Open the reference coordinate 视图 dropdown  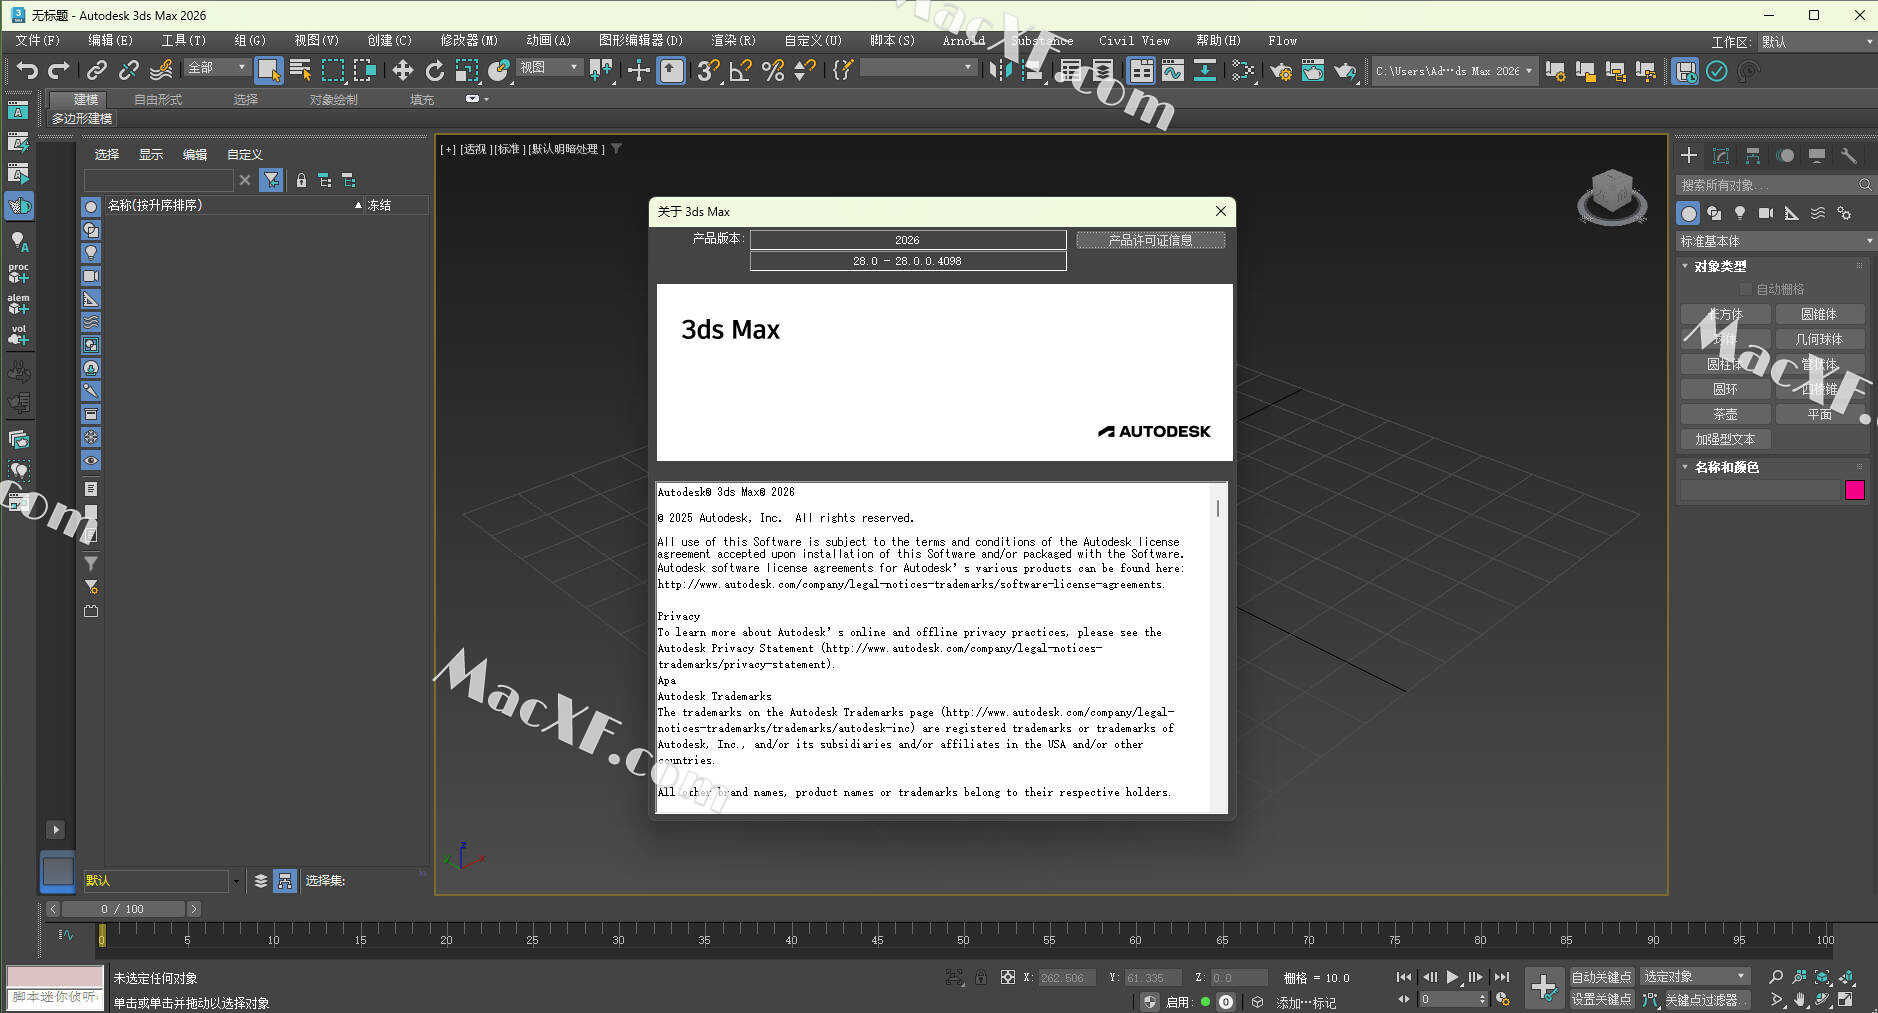549,67
